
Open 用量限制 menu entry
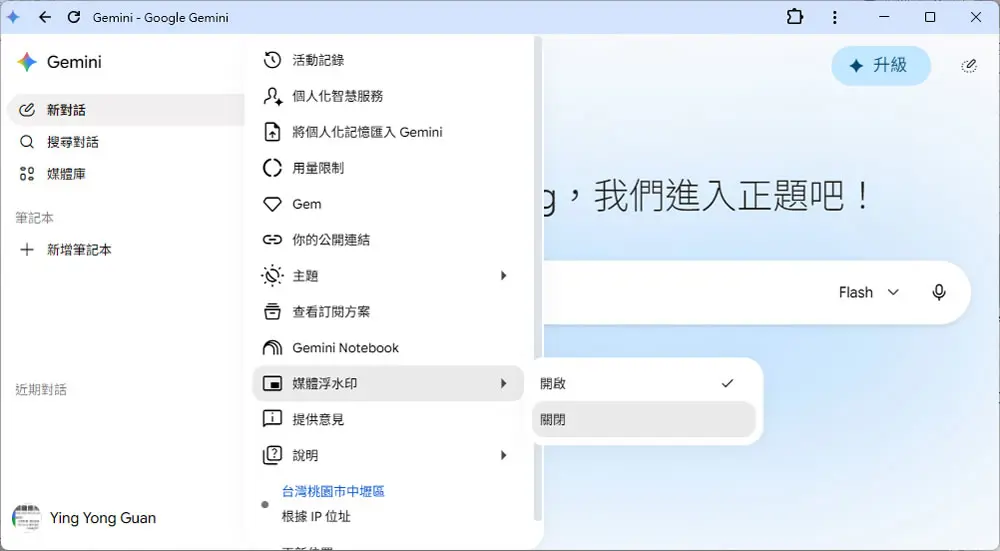388,168
